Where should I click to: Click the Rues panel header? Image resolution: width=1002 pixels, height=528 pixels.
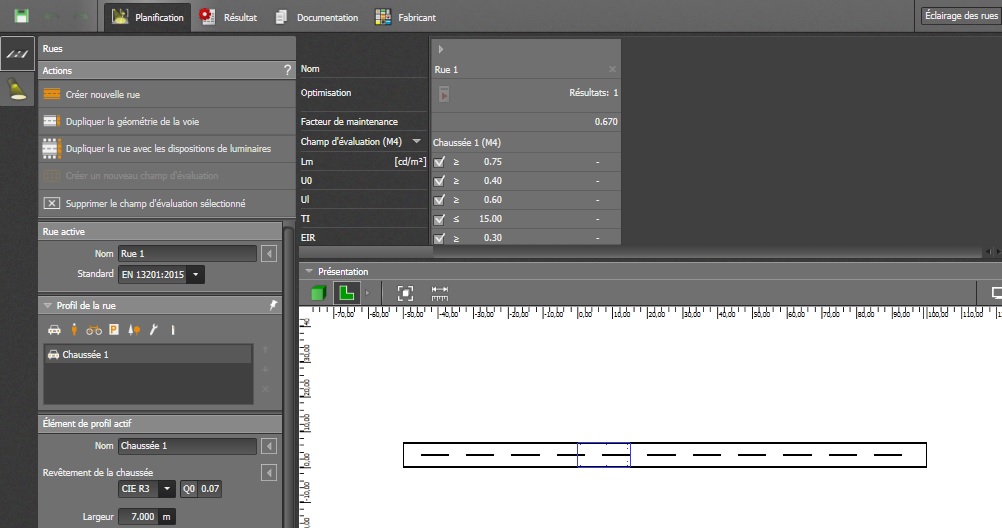[x=167, y=49]
